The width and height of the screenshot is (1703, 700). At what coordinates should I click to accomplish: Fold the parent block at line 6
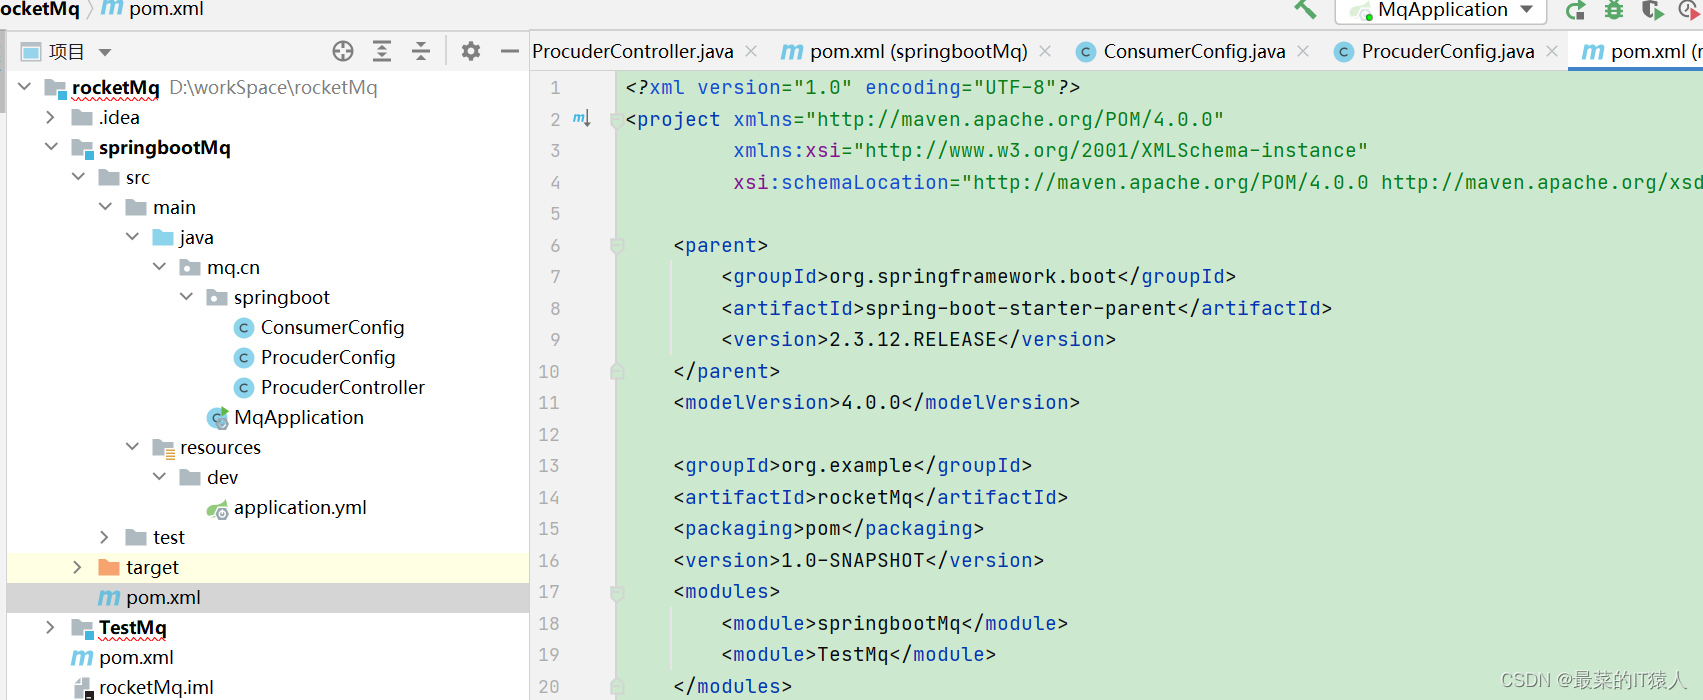coord(617,245)
